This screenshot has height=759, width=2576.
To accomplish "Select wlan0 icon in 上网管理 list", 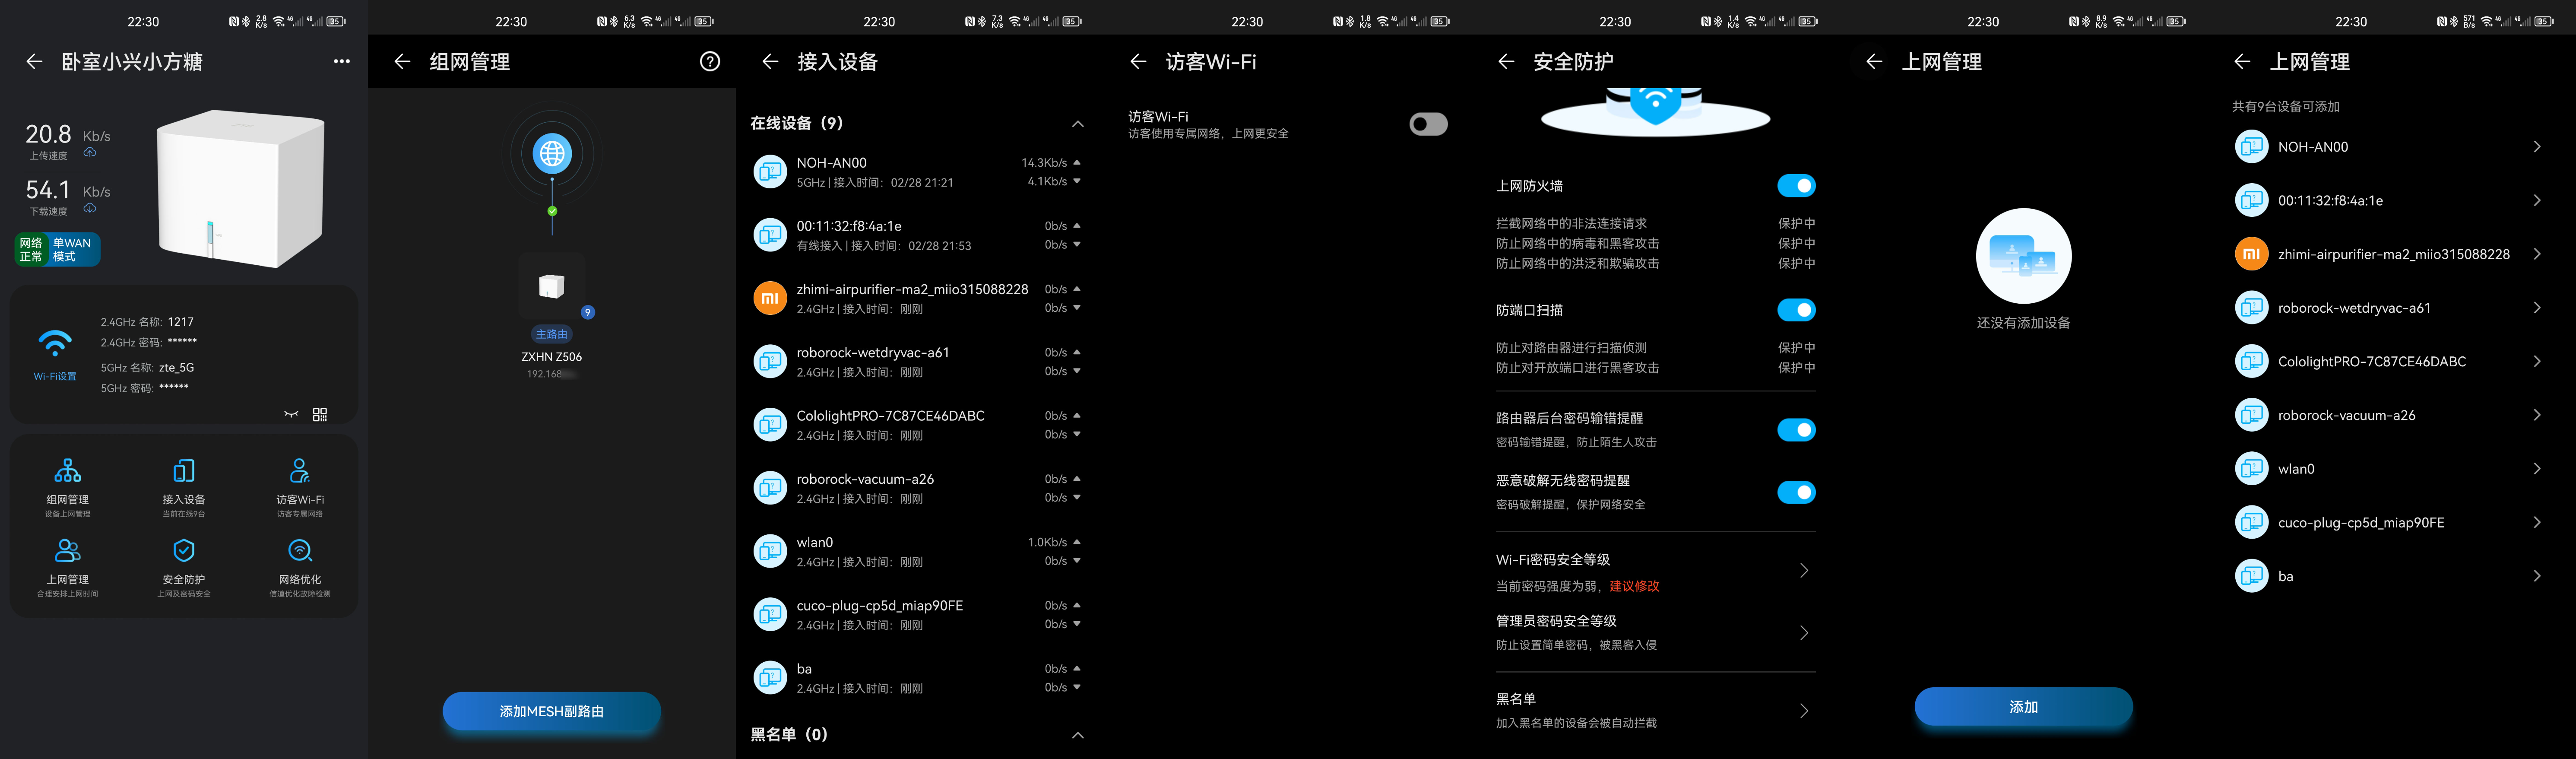I will point(2252,469).
